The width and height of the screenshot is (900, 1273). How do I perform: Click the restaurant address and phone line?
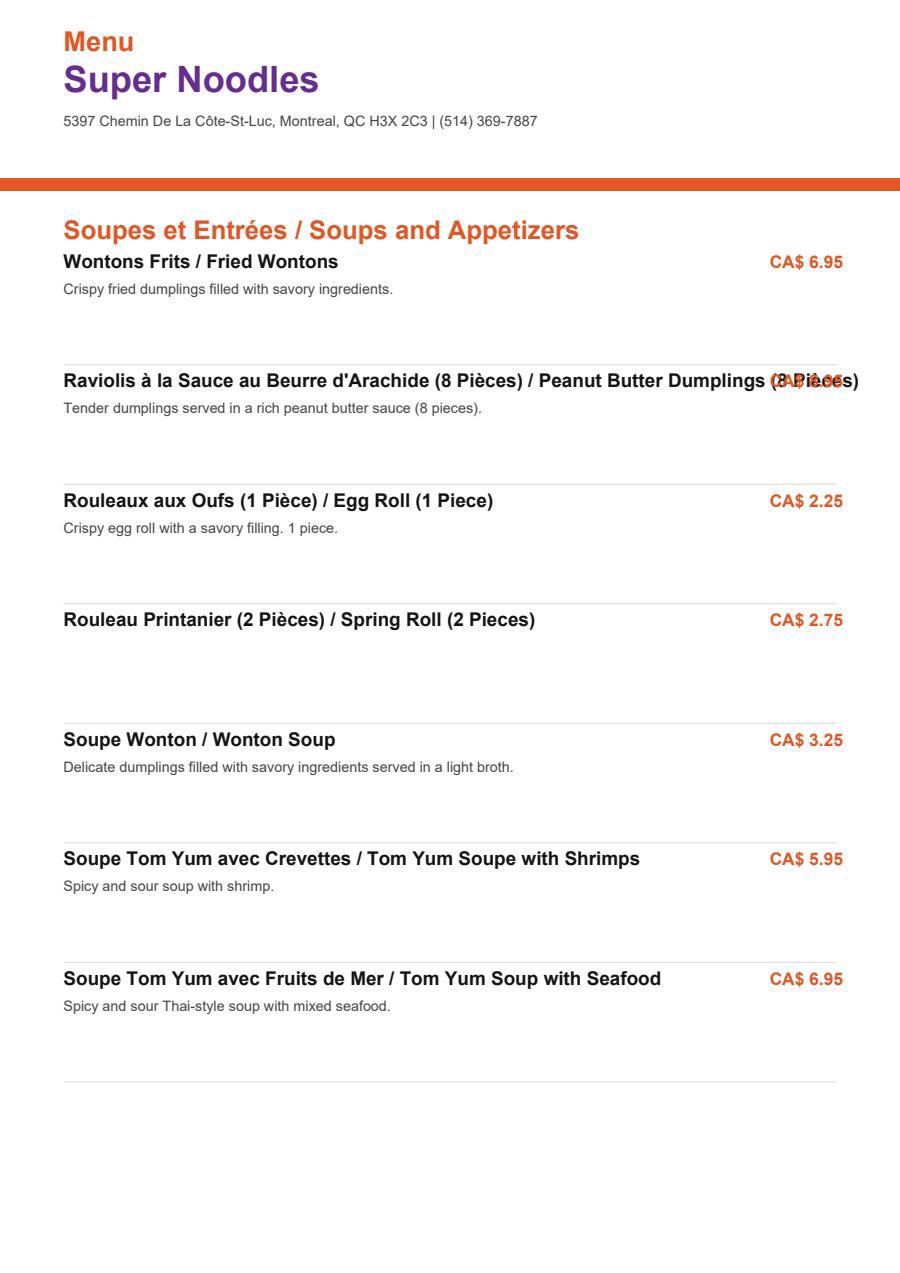coord(300,121)
